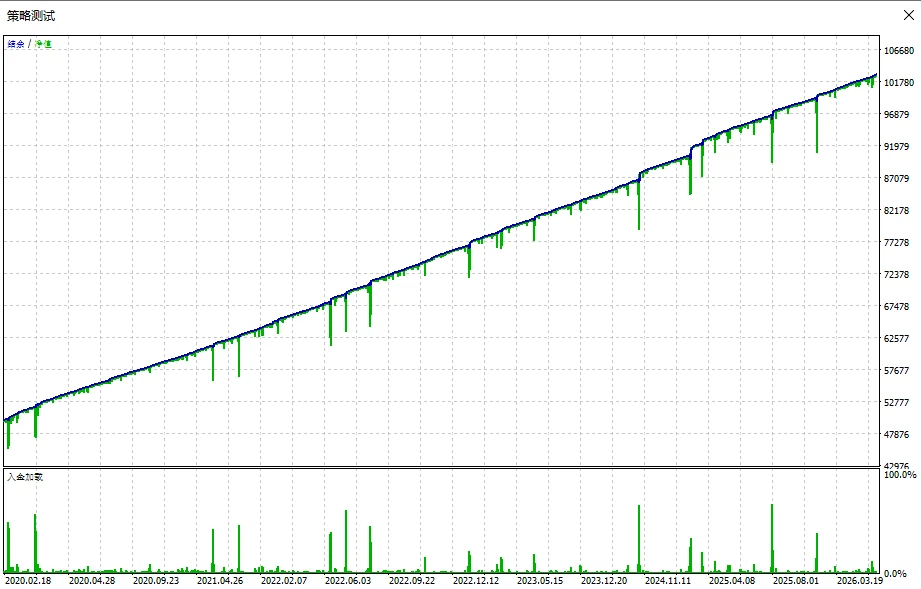
Task: Close the 策略测试 window
Action: 909,15
